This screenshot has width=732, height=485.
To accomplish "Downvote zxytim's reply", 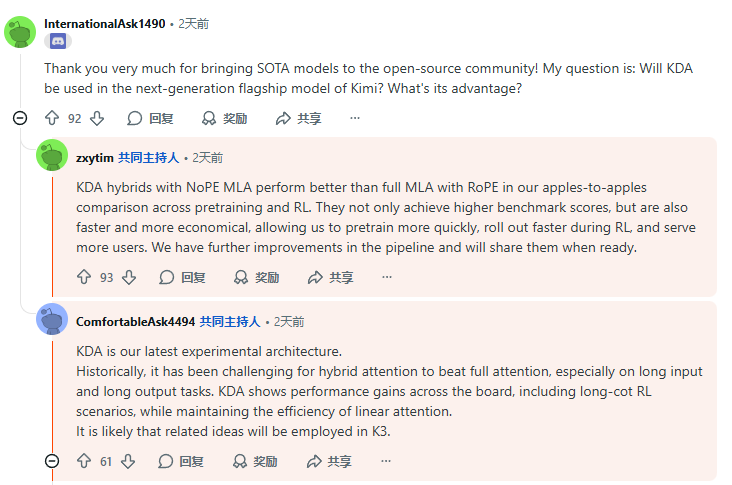I will coord(129,277).
